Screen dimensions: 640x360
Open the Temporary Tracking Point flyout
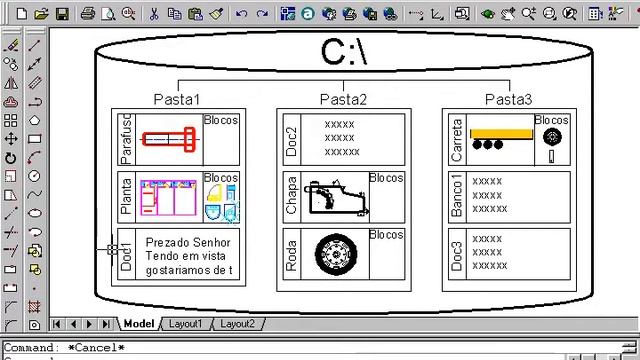(416, 14)
